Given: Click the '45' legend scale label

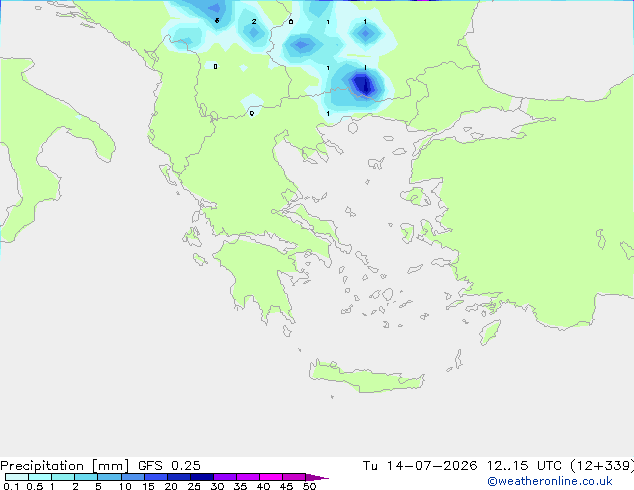Looking at the screenshot, I should pos(286,486).
